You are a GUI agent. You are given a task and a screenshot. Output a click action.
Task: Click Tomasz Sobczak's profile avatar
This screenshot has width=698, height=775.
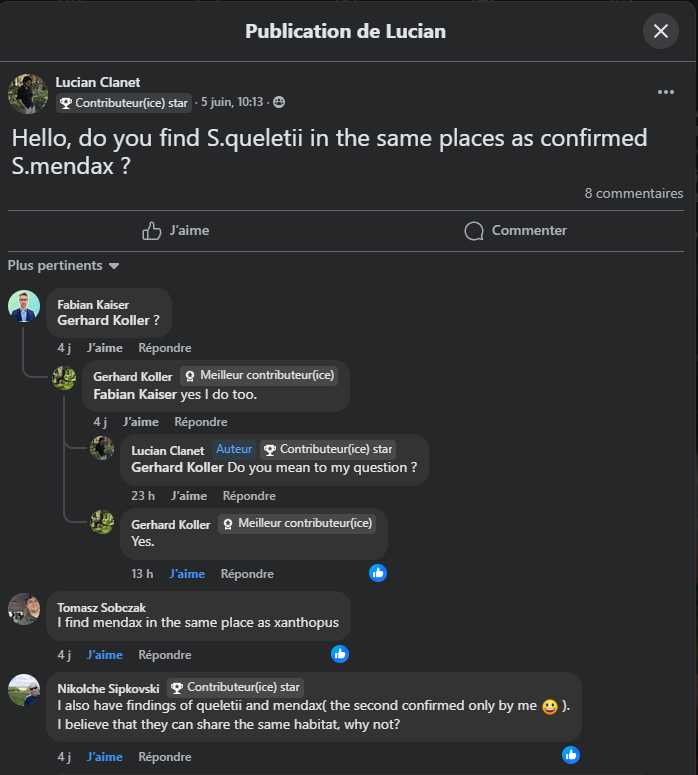[24, 609]
